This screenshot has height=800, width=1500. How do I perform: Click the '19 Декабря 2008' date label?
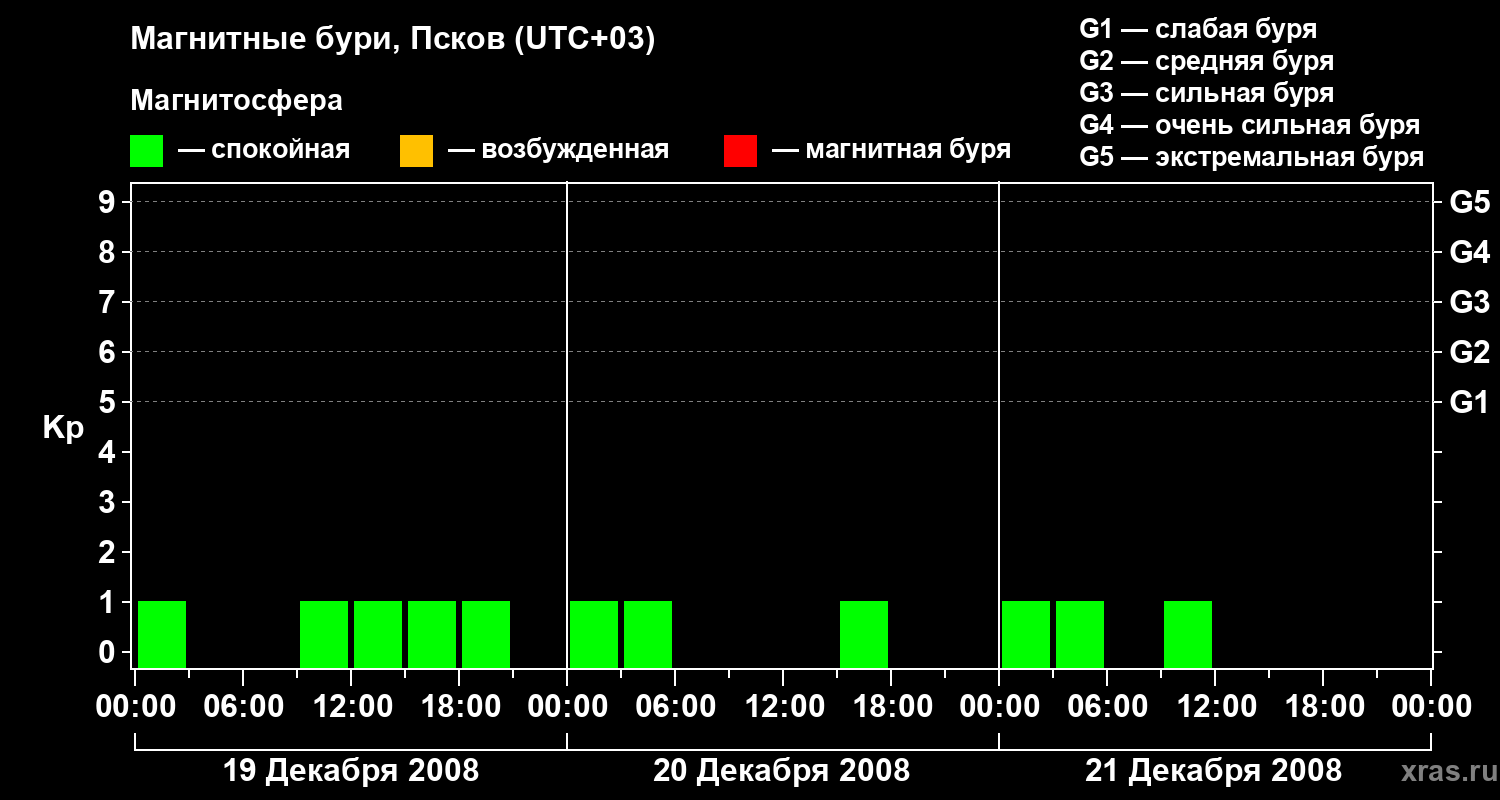350,771
